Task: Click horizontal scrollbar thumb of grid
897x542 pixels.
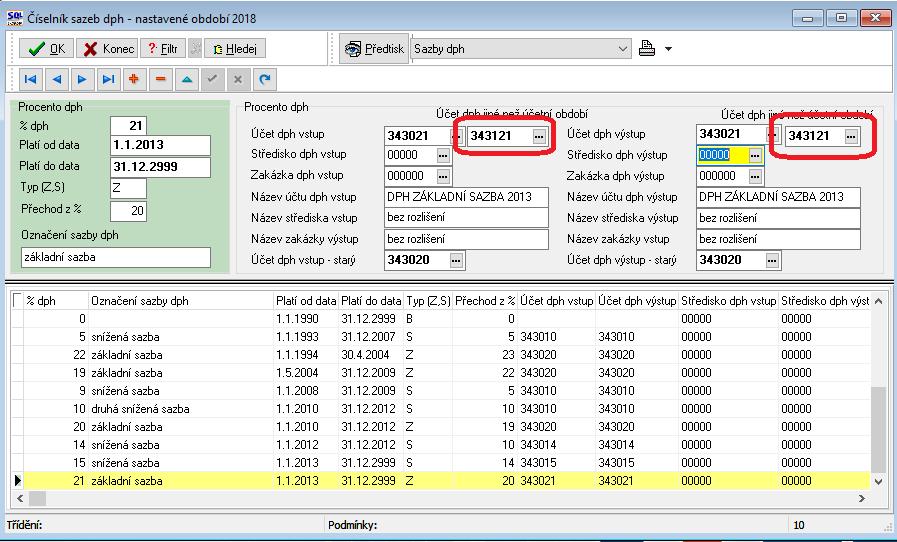Action: tap(37, 499)
